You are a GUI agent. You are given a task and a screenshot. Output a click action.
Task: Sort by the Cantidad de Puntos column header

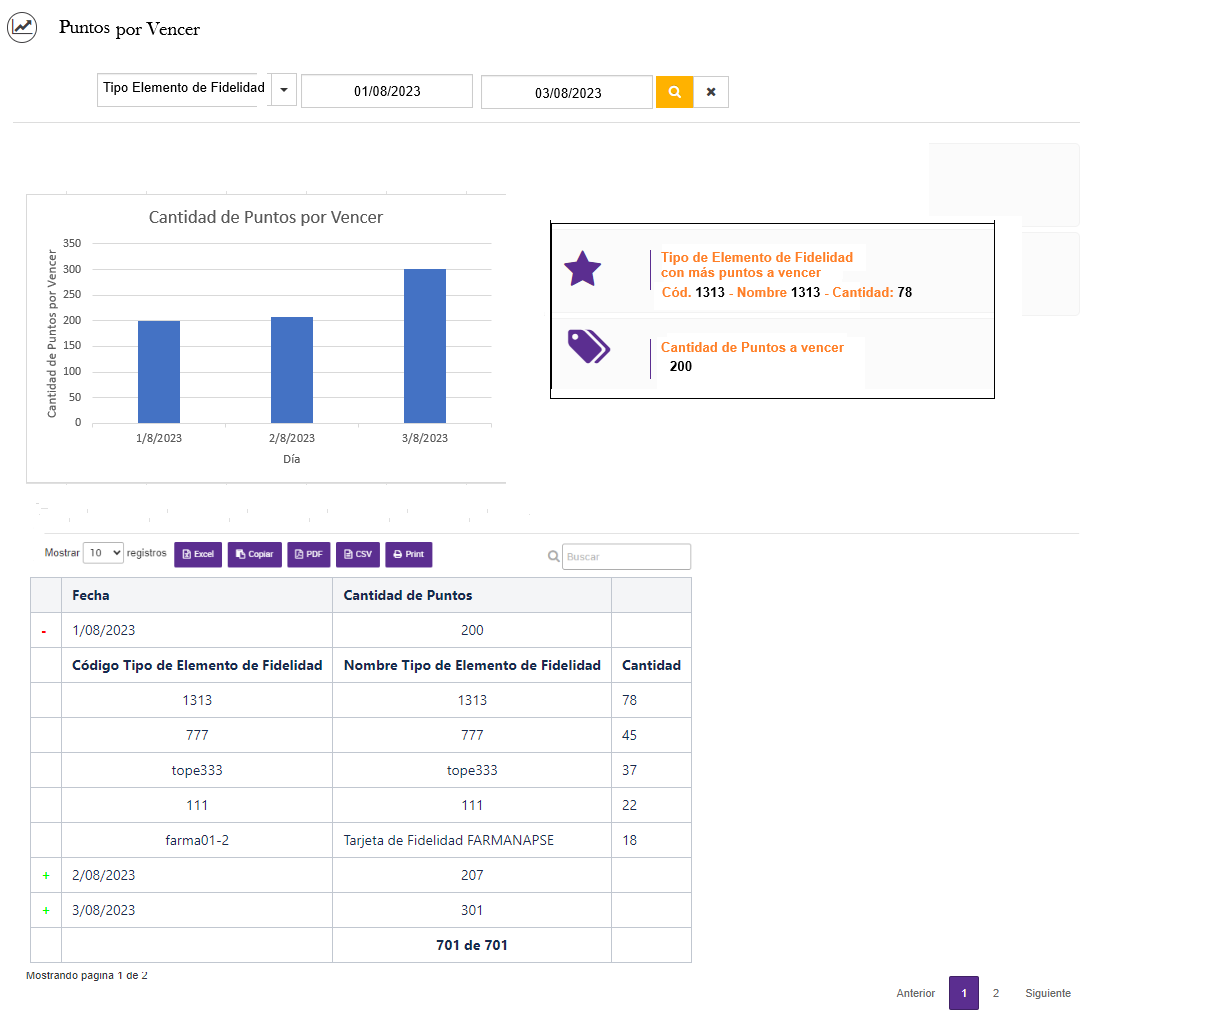point(472,595)
